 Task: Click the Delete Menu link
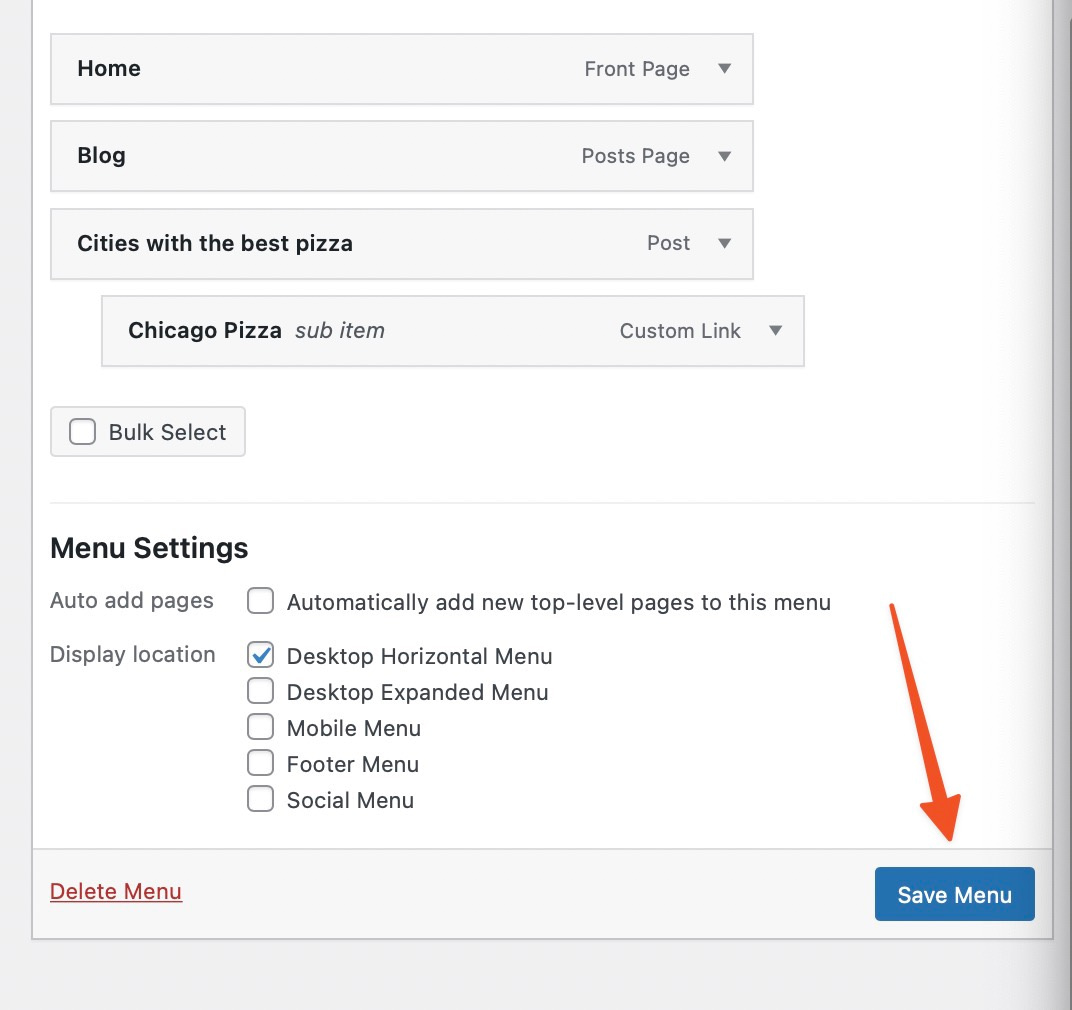point(116,891)
